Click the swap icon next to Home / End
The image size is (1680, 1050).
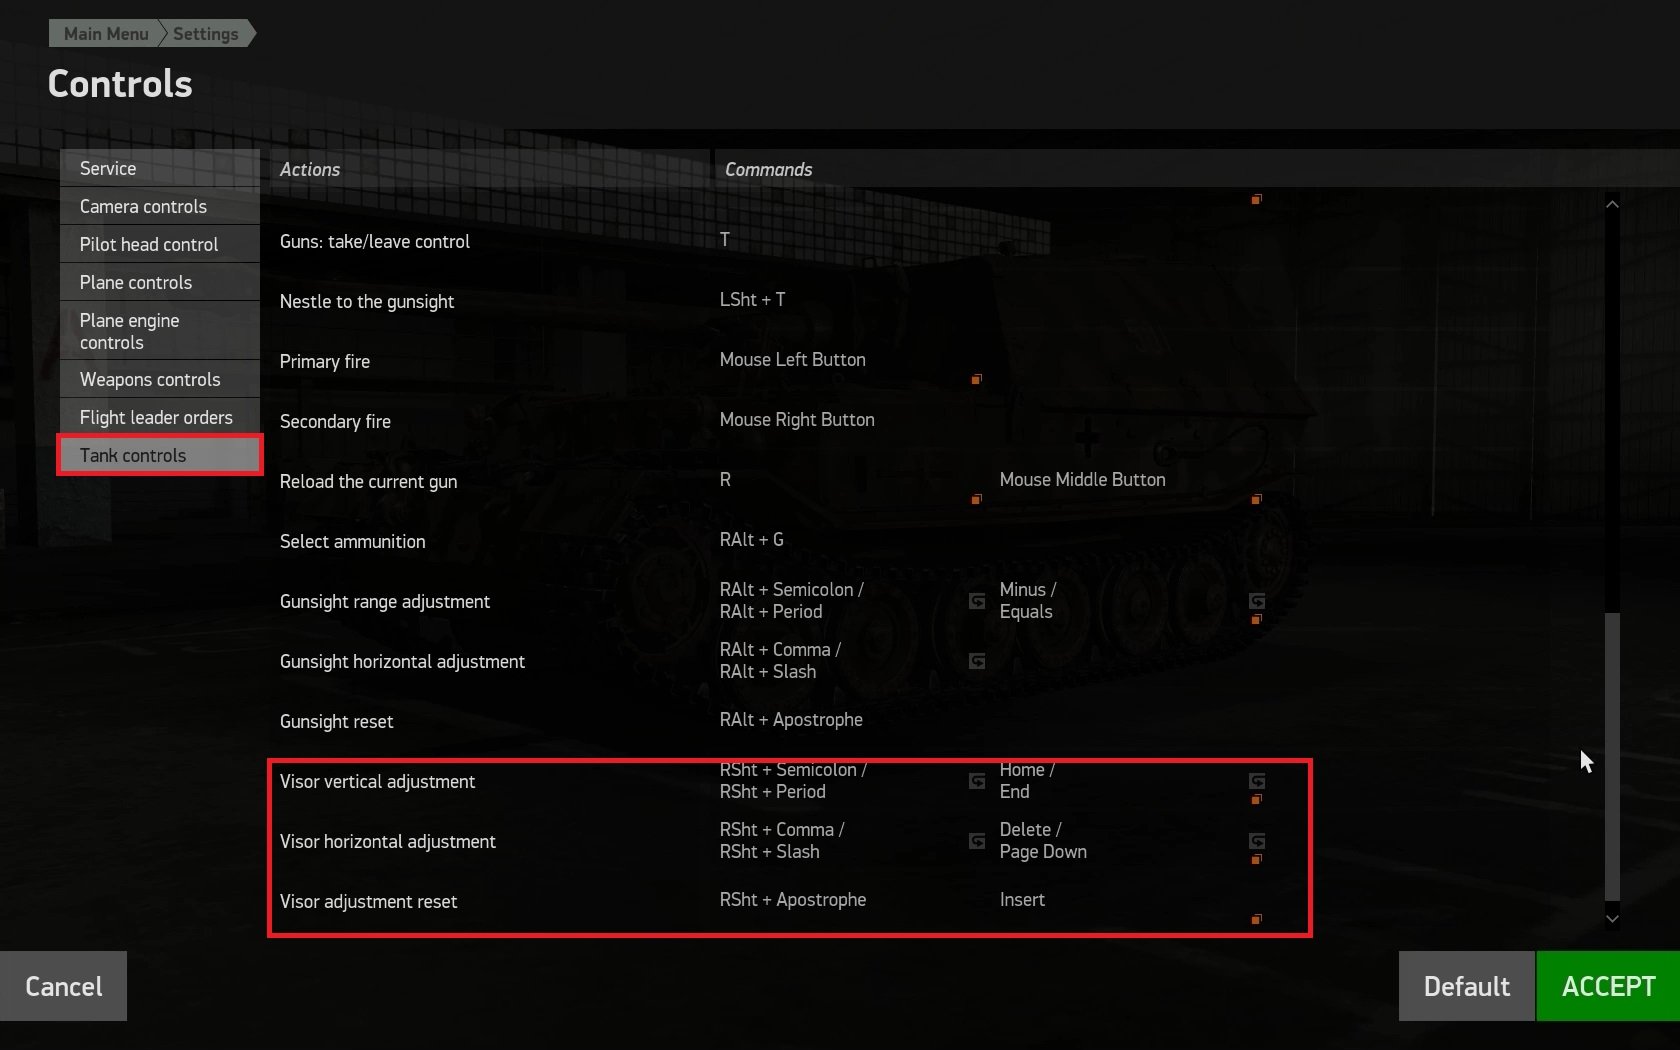click(x=1257, y=781)
